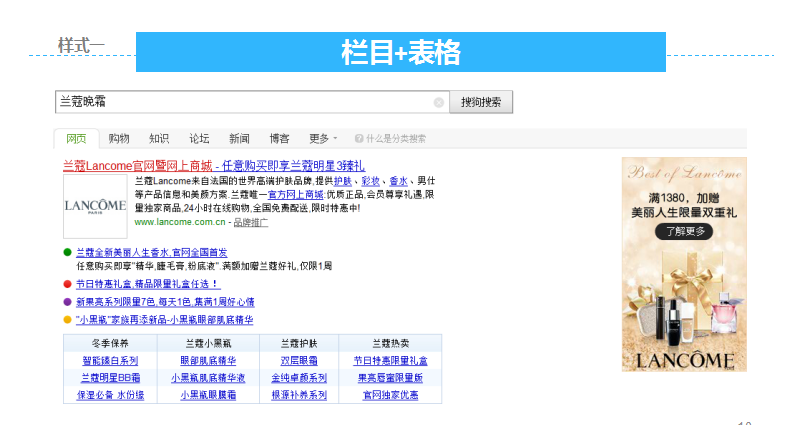Click the 小黑瓶肌底精华液 table link
The image size is (800, 425).
(x=208, y=378)
